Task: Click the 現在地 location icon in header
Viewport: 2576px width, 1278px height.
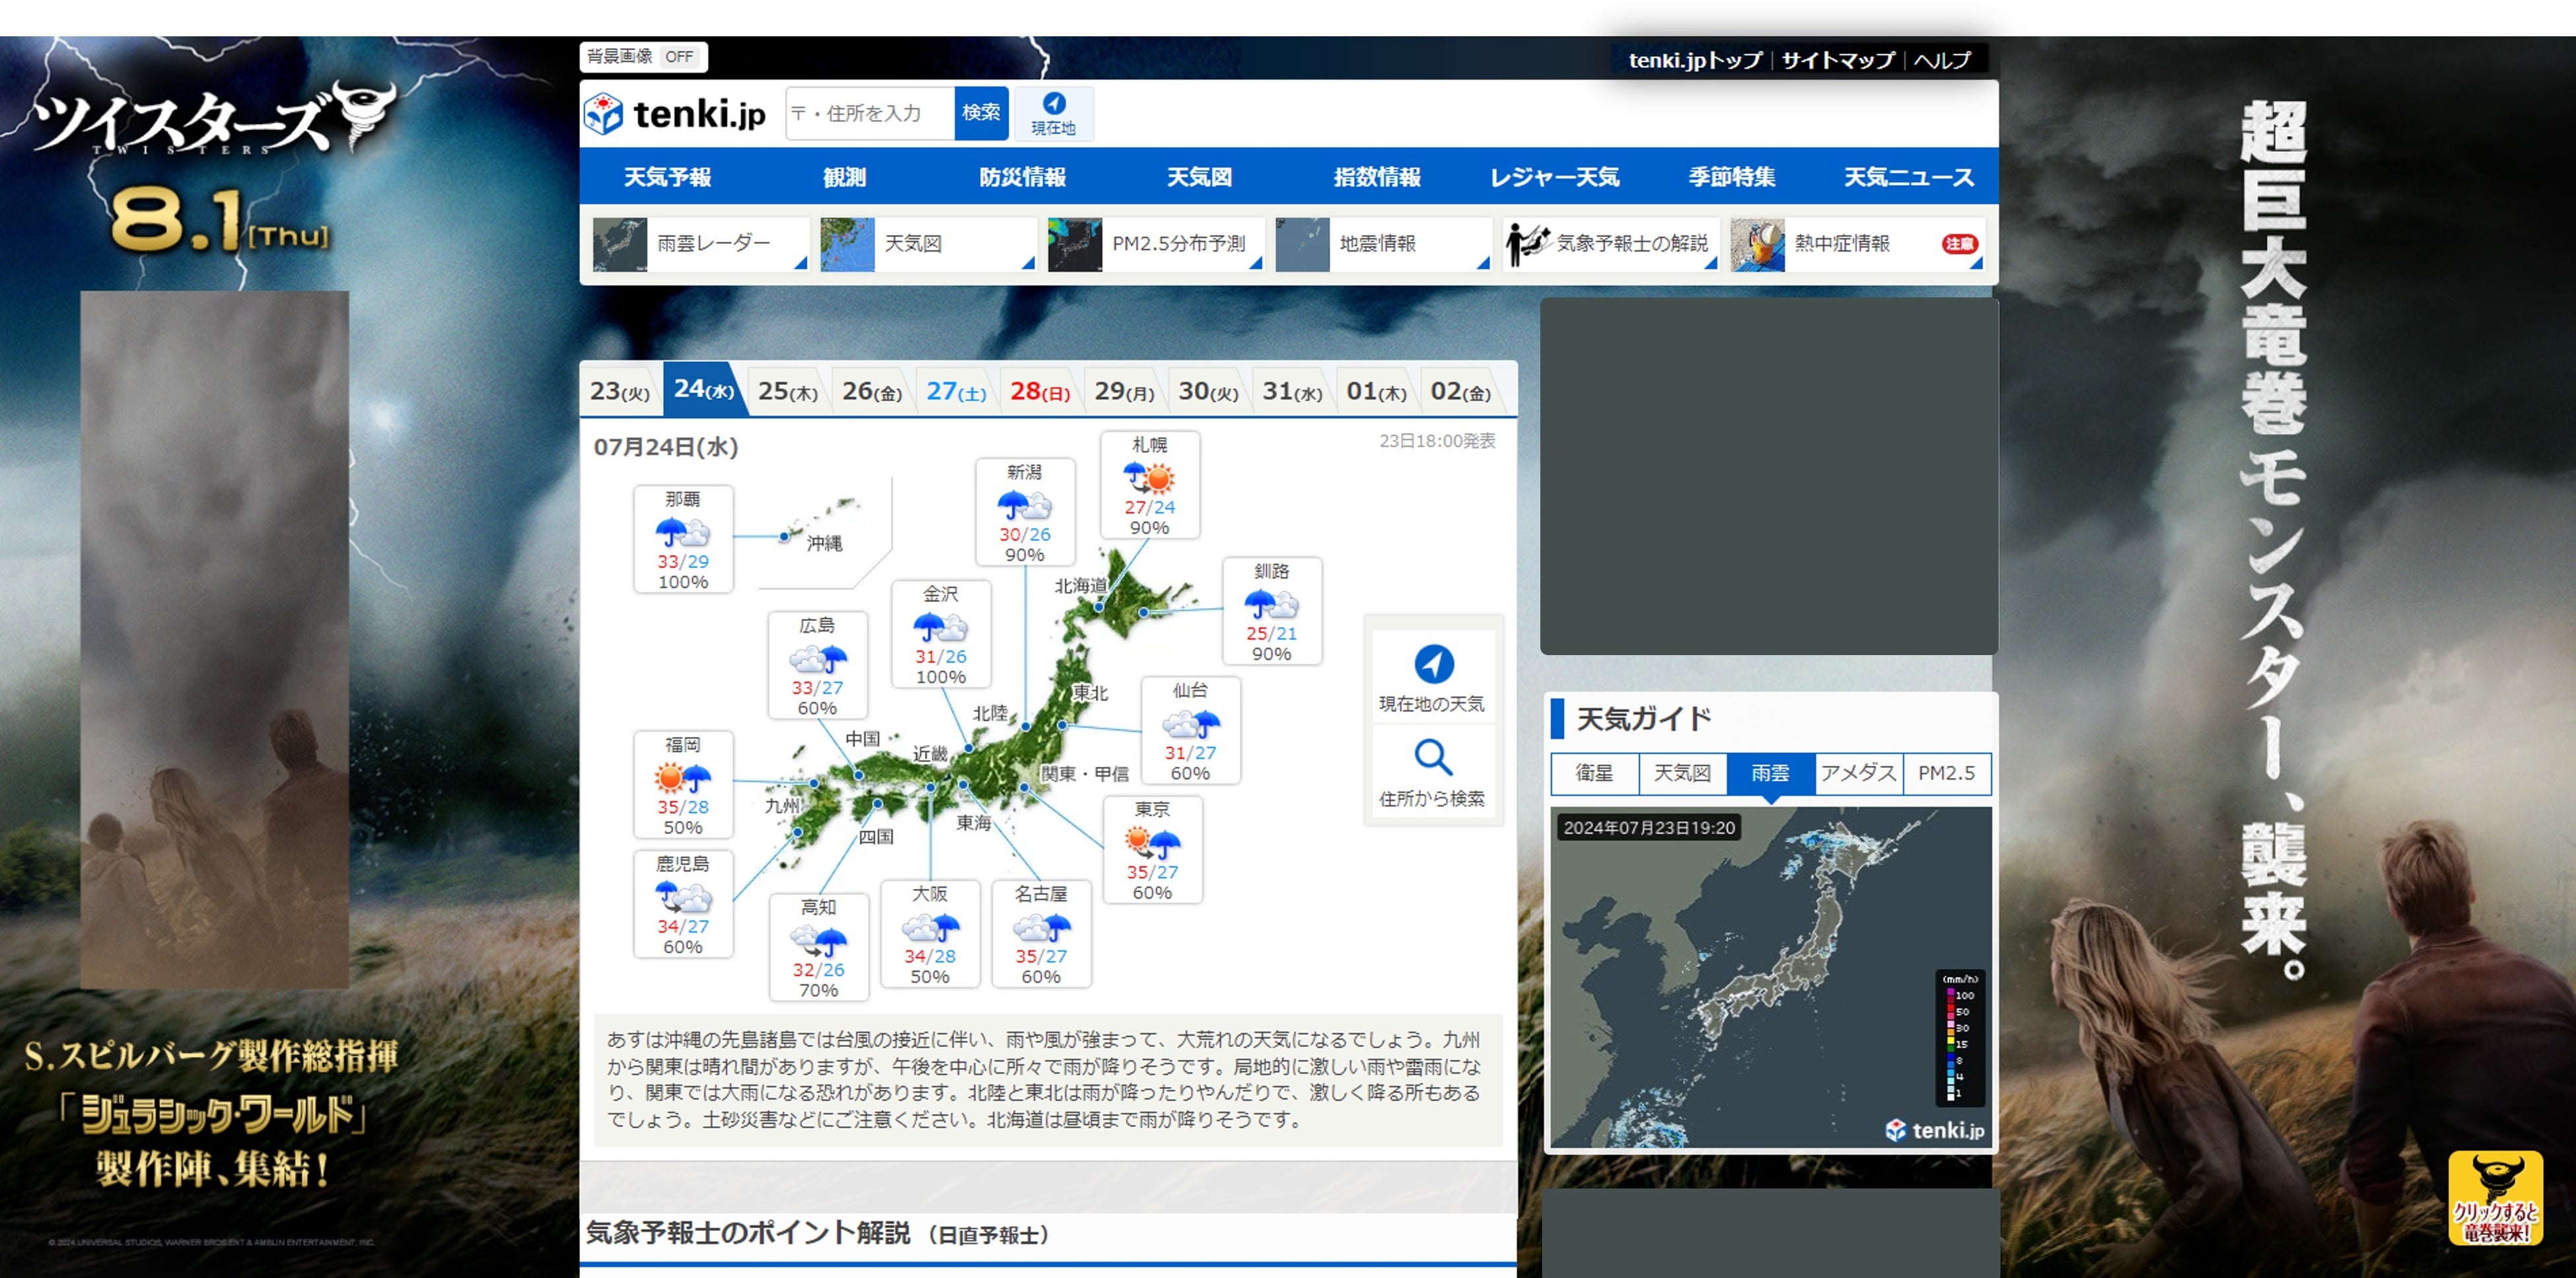Action: click(x=1053, y=104)
